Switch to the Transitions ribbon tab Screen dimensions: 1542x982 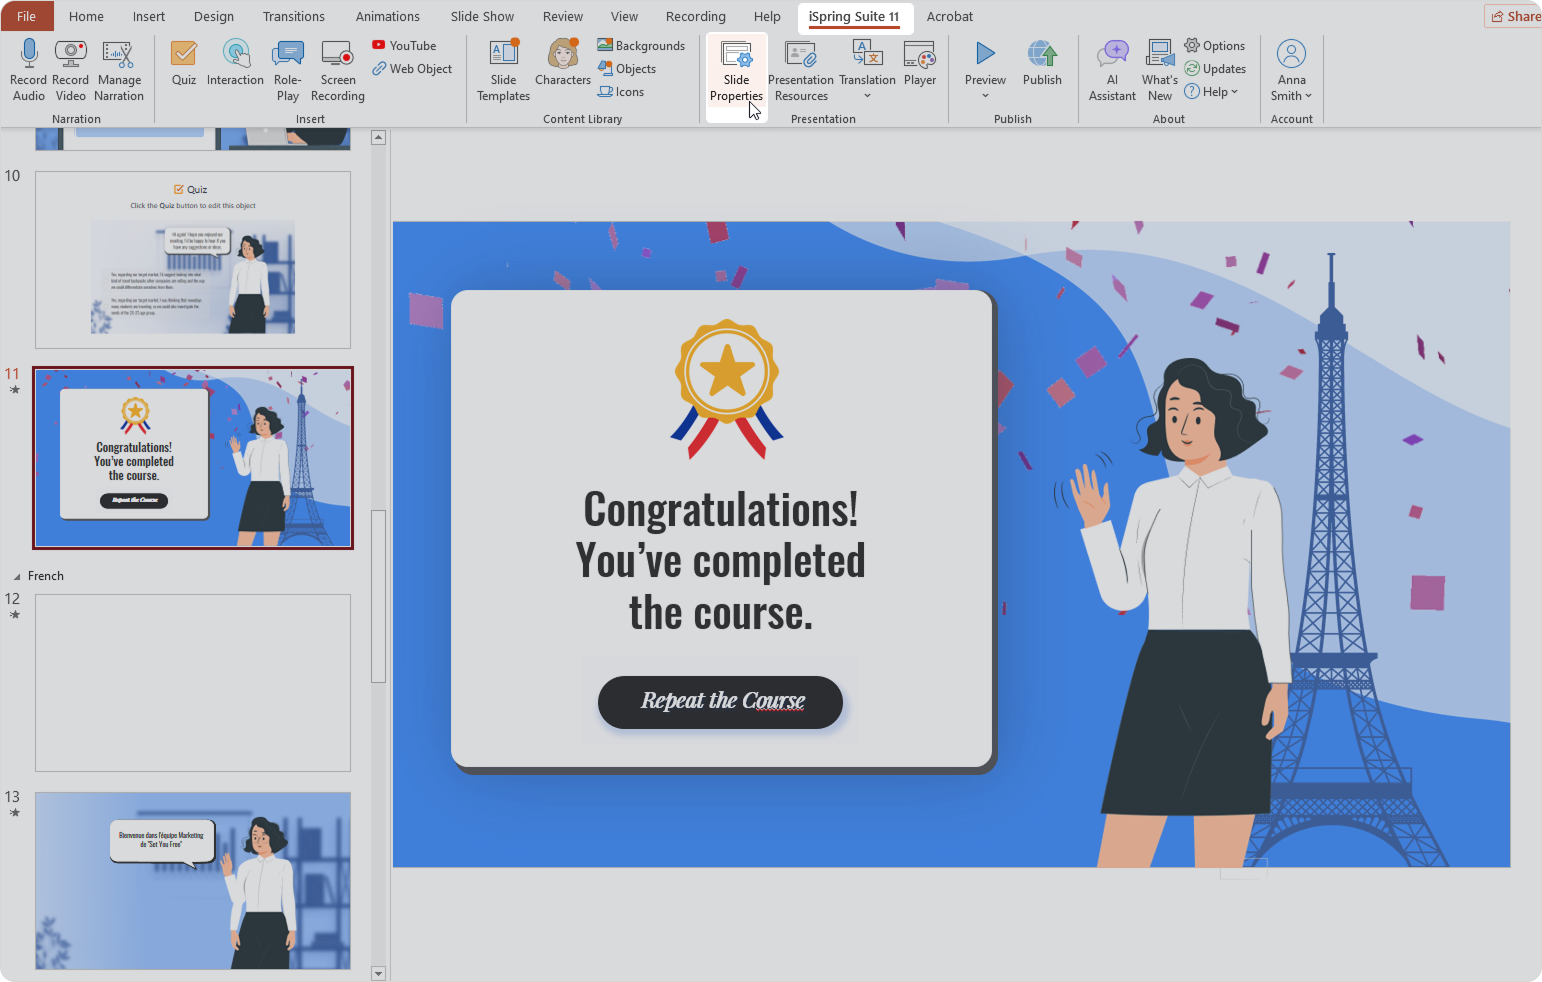[x=293, y=17]
